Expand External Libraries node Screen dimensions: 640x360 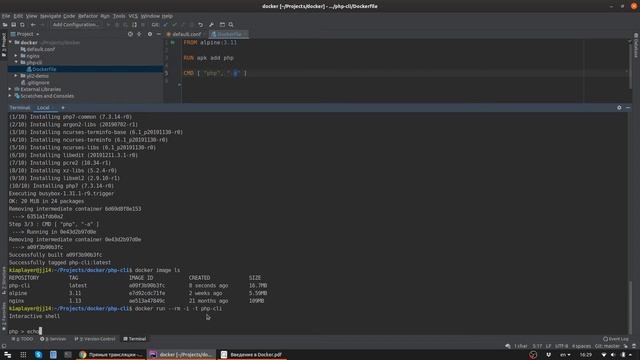[11, 89]
